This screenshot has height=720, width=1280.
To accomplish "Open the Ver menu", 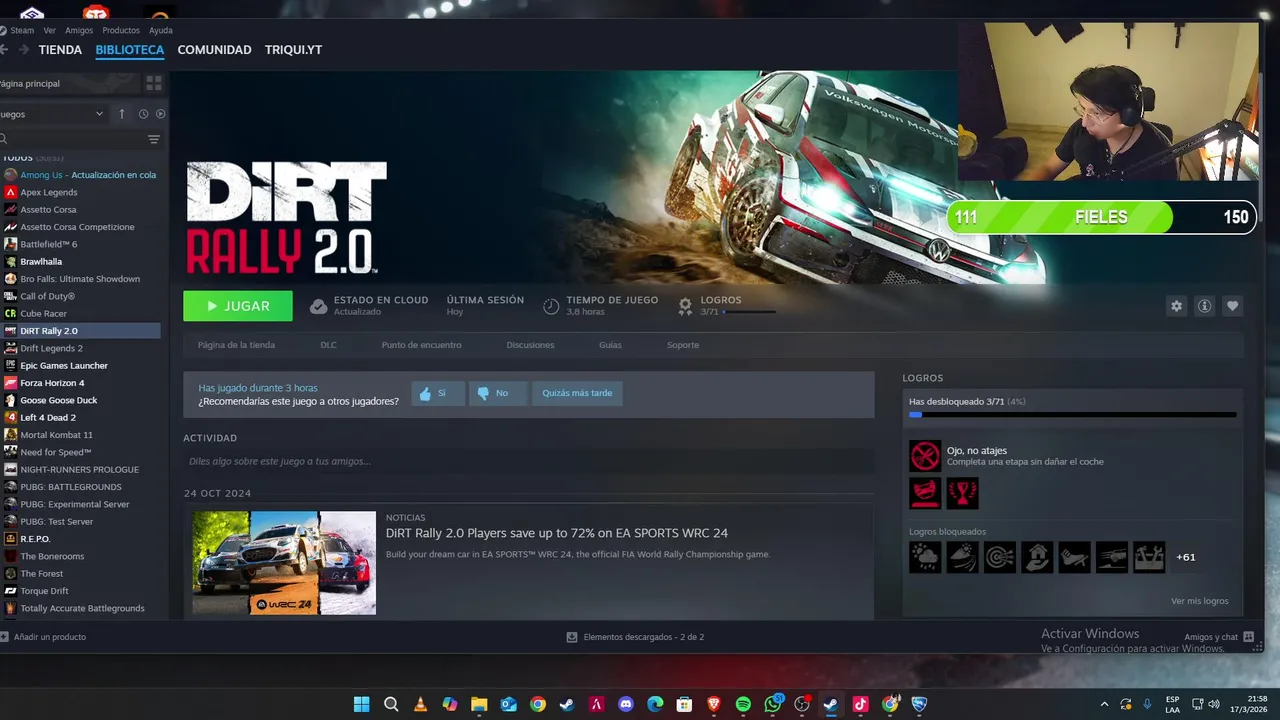I will tap(50, 30).
